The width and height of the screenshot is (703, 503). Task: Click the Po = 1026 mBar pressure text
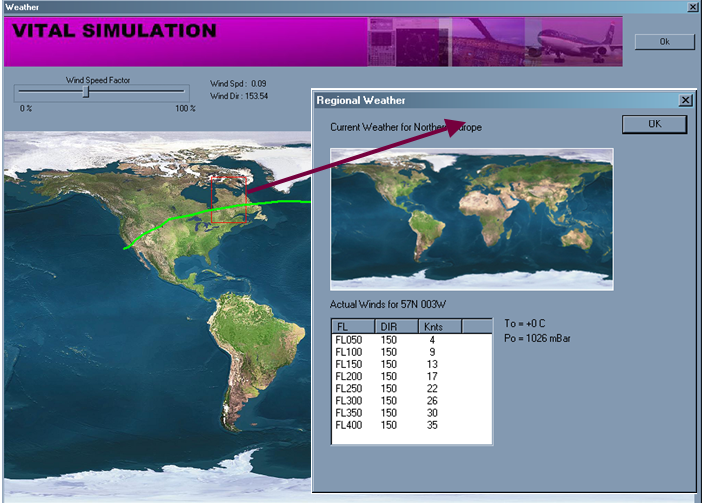[x=537, y=338]
